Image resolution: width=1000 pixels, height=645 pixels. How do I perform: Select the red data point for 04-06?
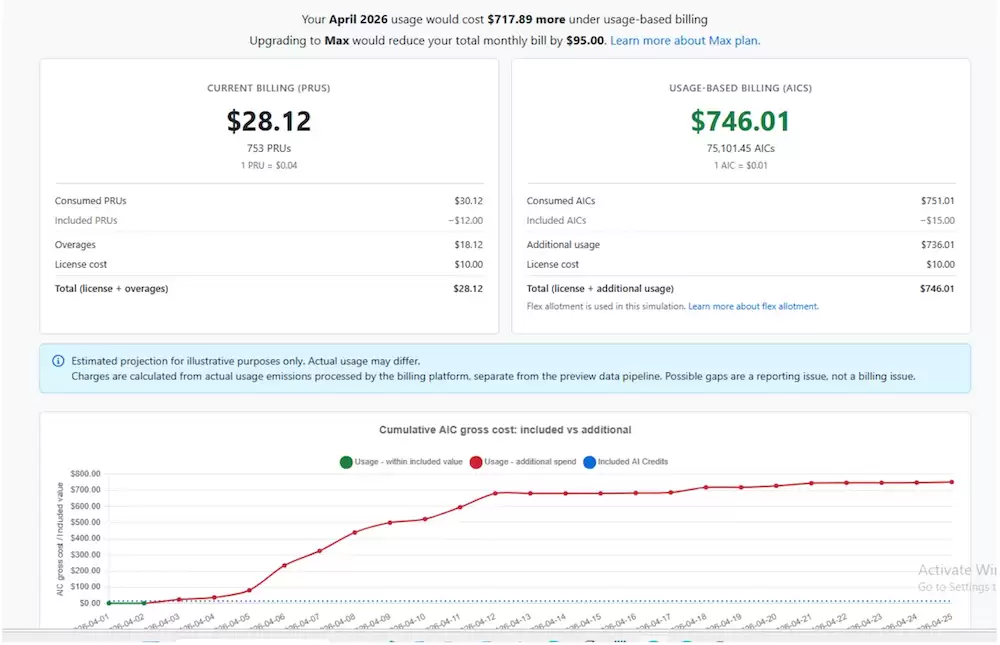tap(284, 565)
